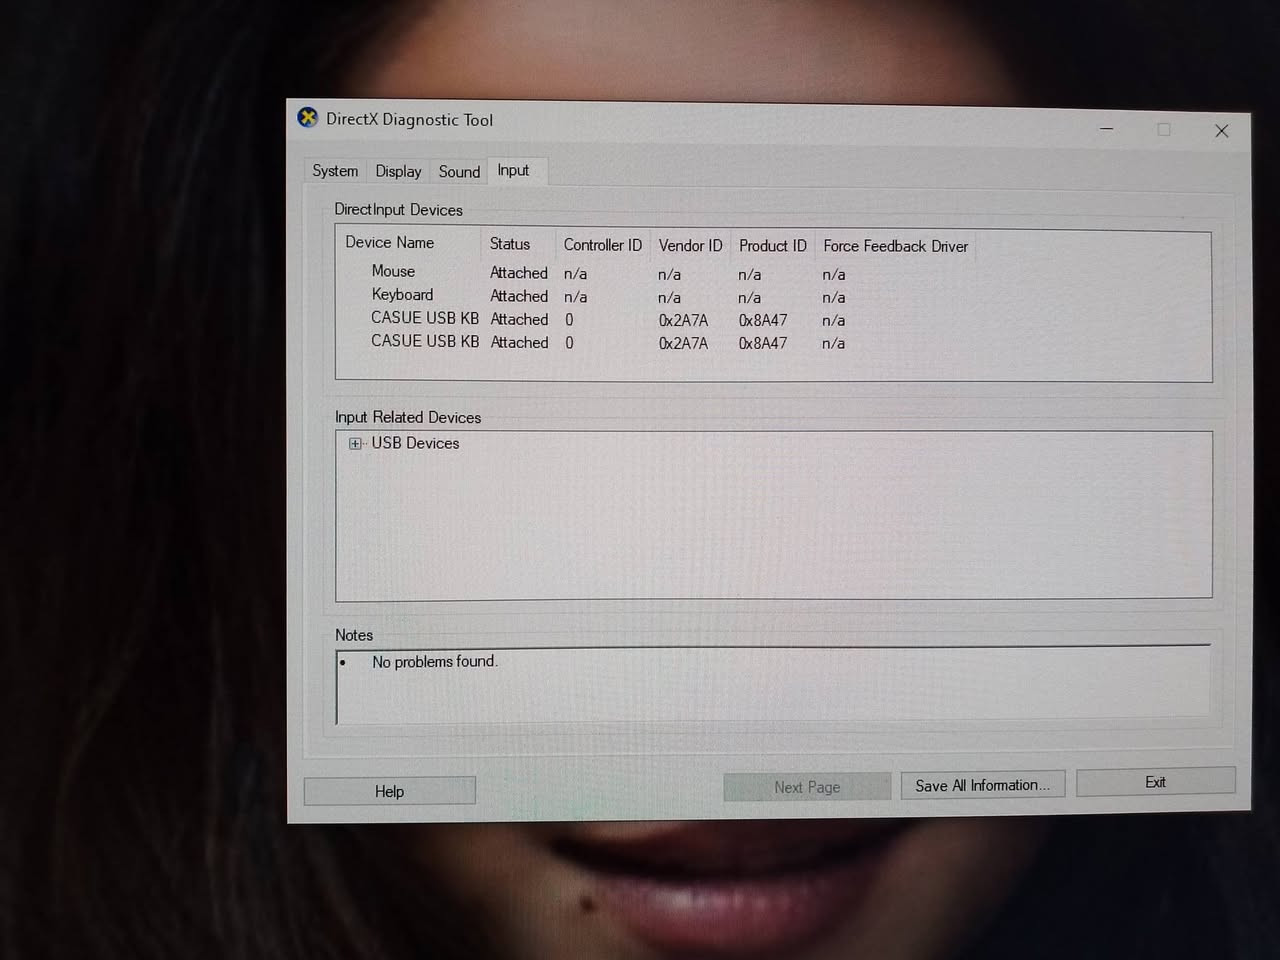Select the first CASUE USB KB entry
Image resolution: width=1280 pixels, height=960 pixels.
pos(424,318)
